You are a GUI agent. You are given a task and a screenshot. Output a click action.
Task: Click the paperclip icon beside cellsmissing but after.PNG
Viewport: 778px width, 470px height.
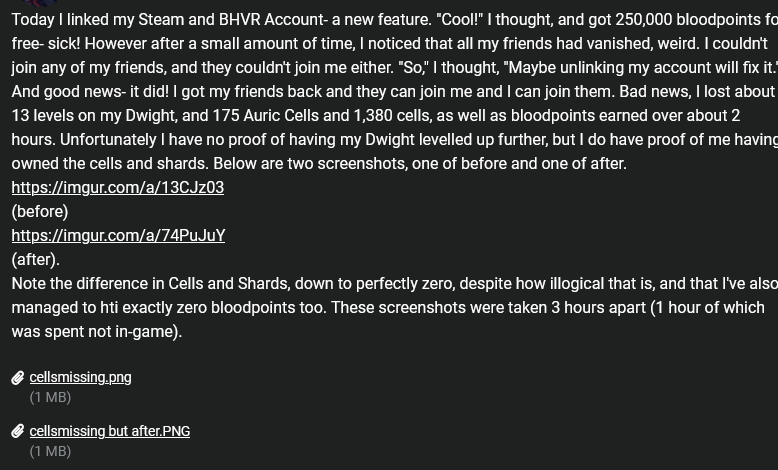18,431
